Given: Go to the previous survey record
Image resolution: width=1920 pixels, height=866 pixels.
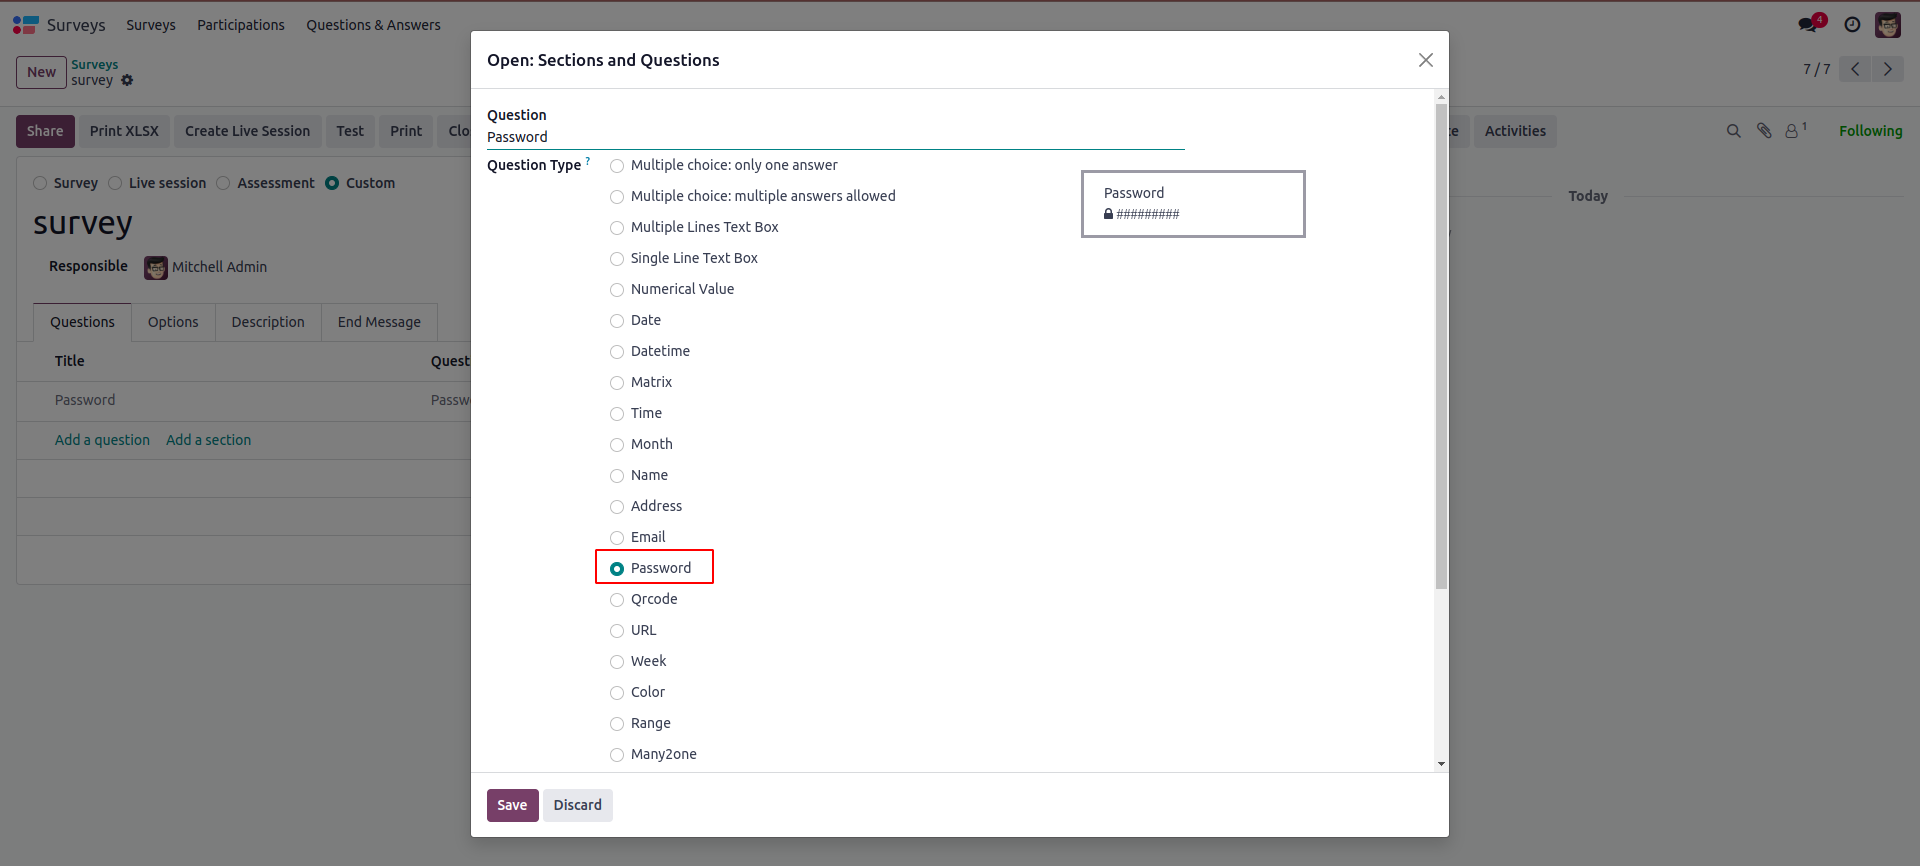Looking at the screenshot, I should 1855,69.
